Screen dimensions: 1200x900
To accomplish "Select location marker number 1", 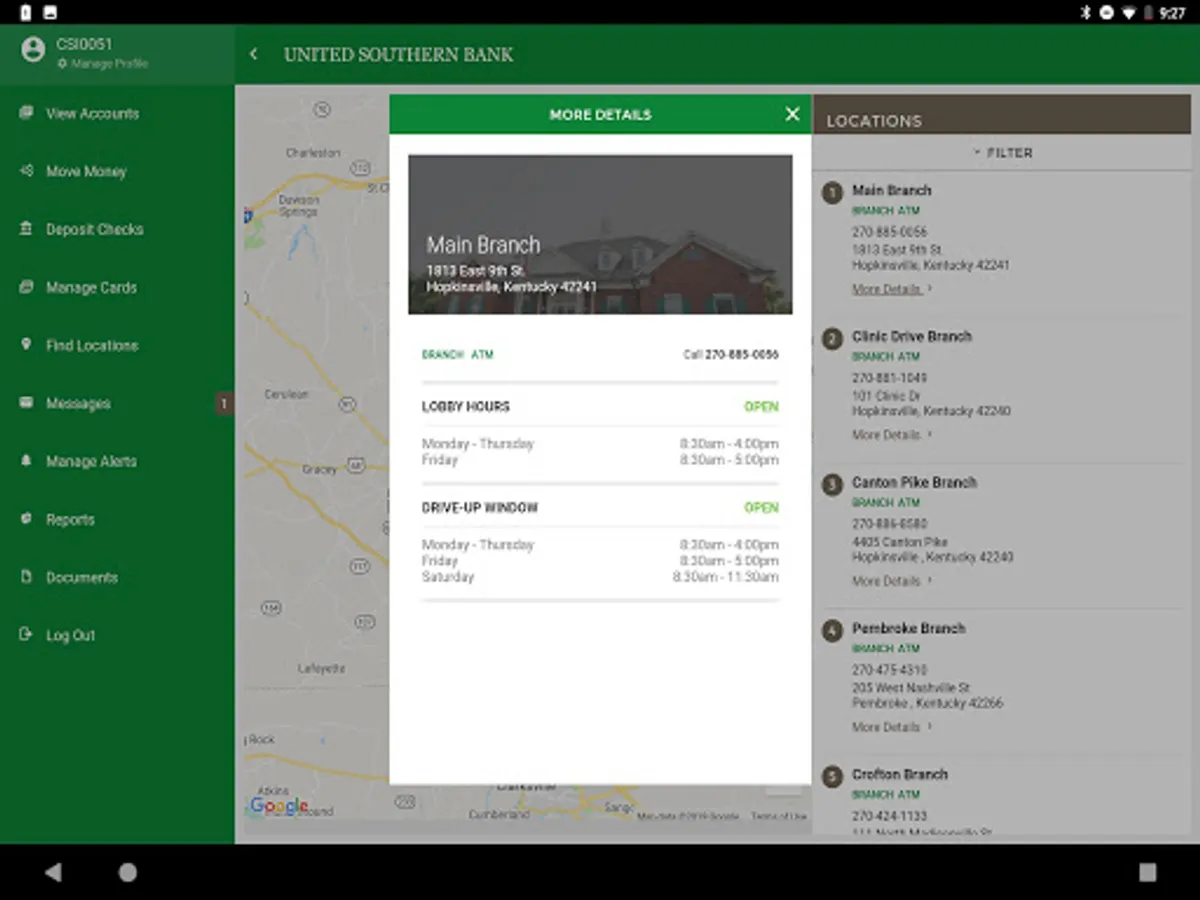I will [832, 192].
